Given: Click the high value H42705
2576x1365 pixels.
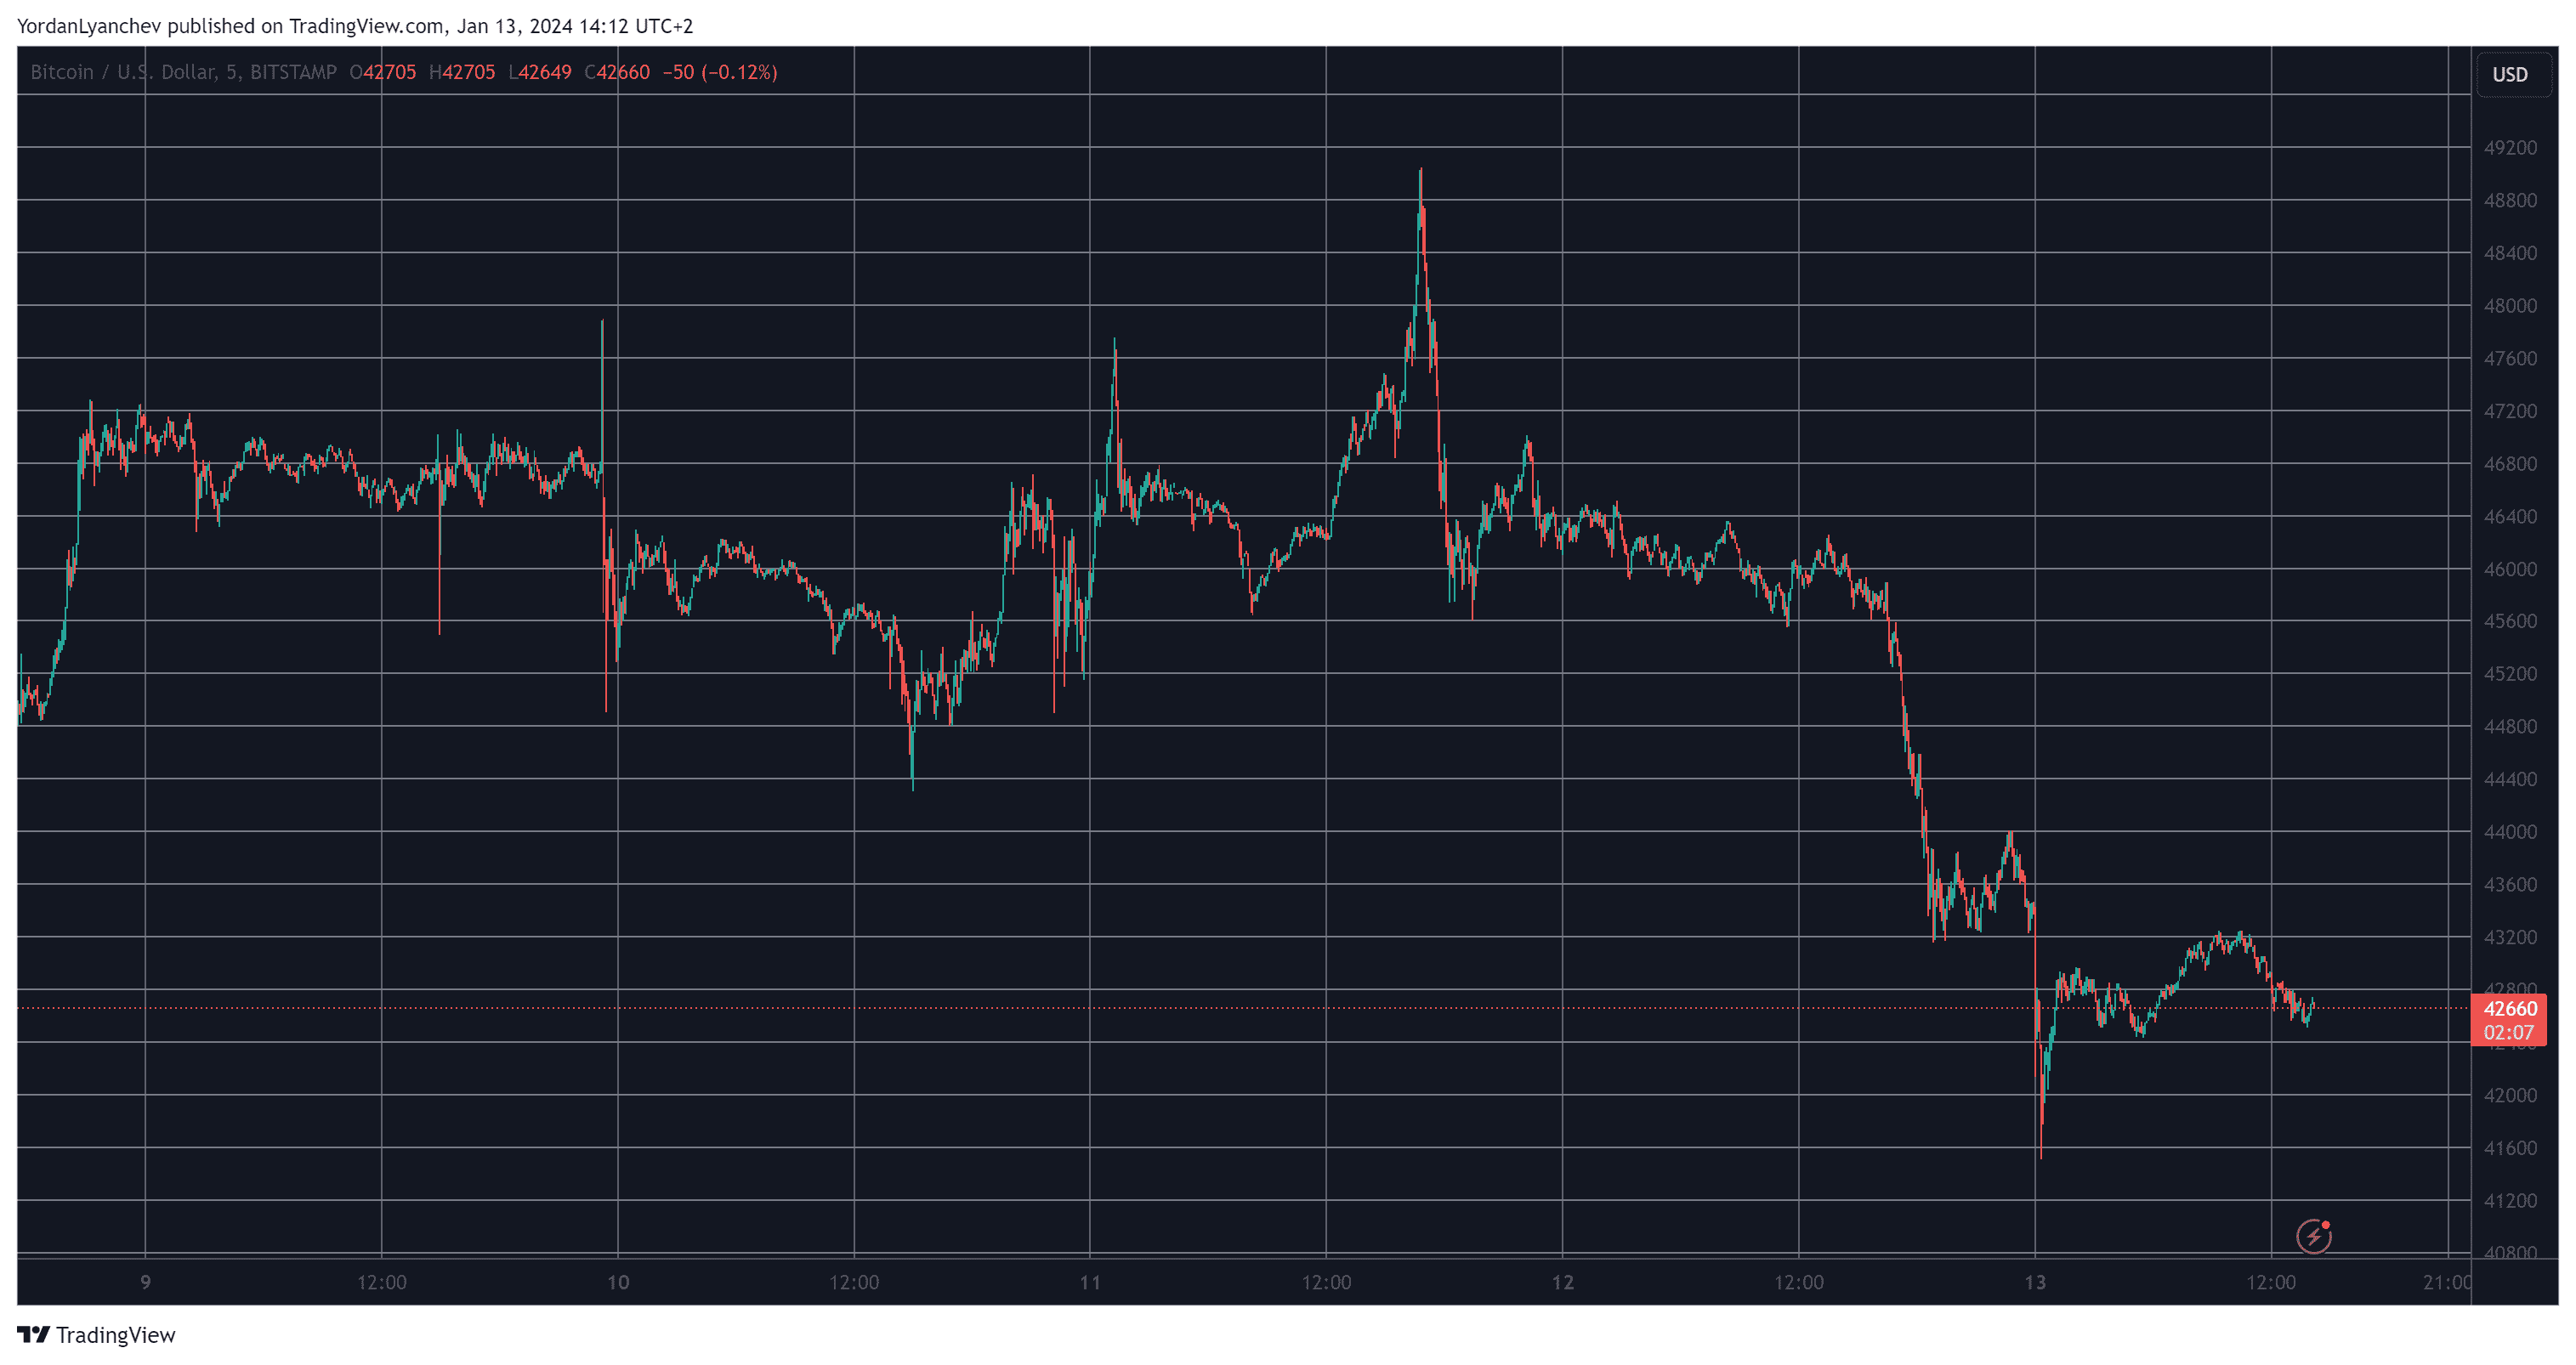Looking at the screenshot, I should coord(462,72).
